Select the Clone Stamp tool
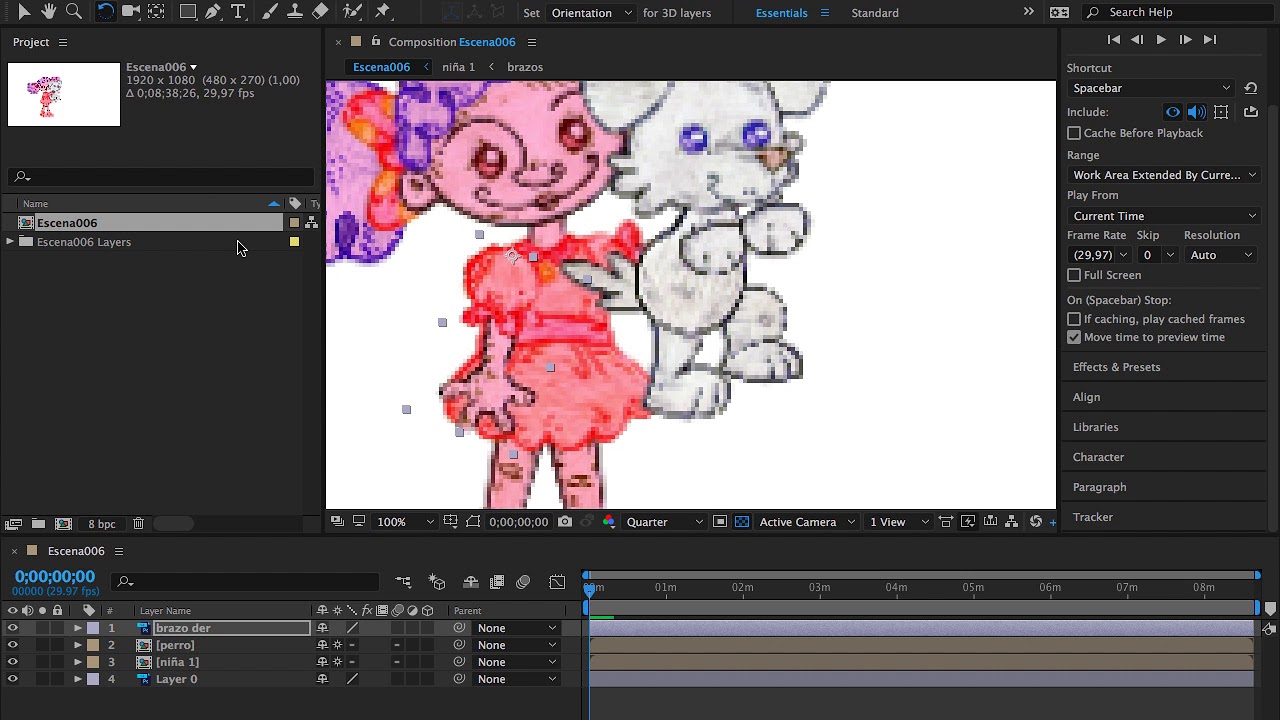The image size is (1280, 720). pos(294,12)
